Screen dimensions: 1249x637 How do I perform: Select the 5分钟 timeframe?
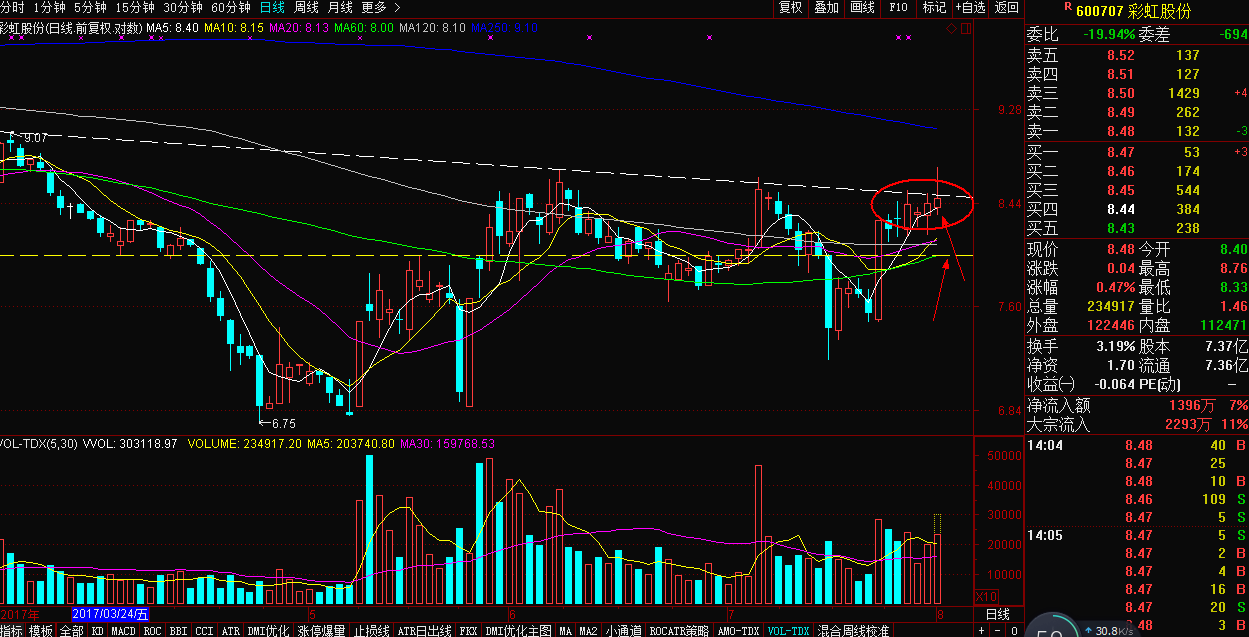pos(90,7)
